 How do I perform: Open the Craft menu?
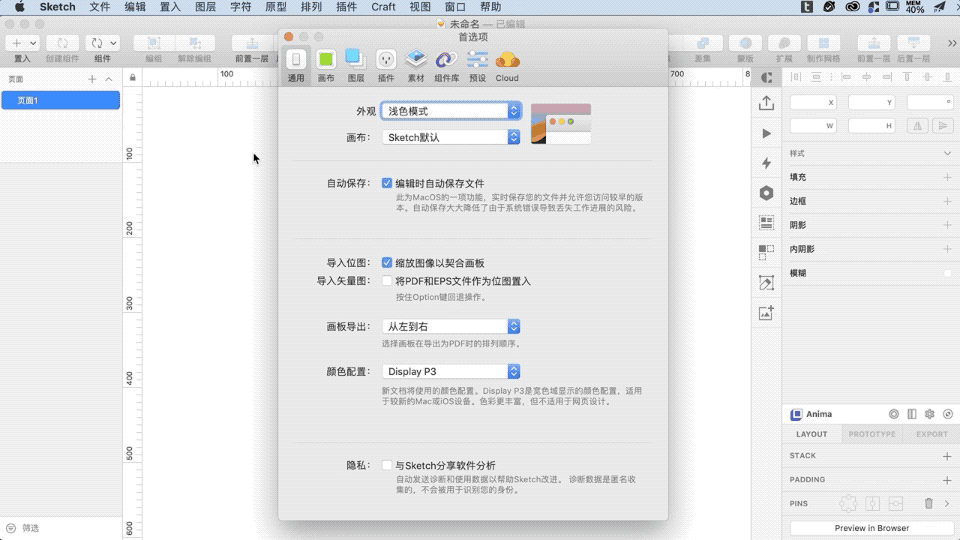(x=383, y=7)
